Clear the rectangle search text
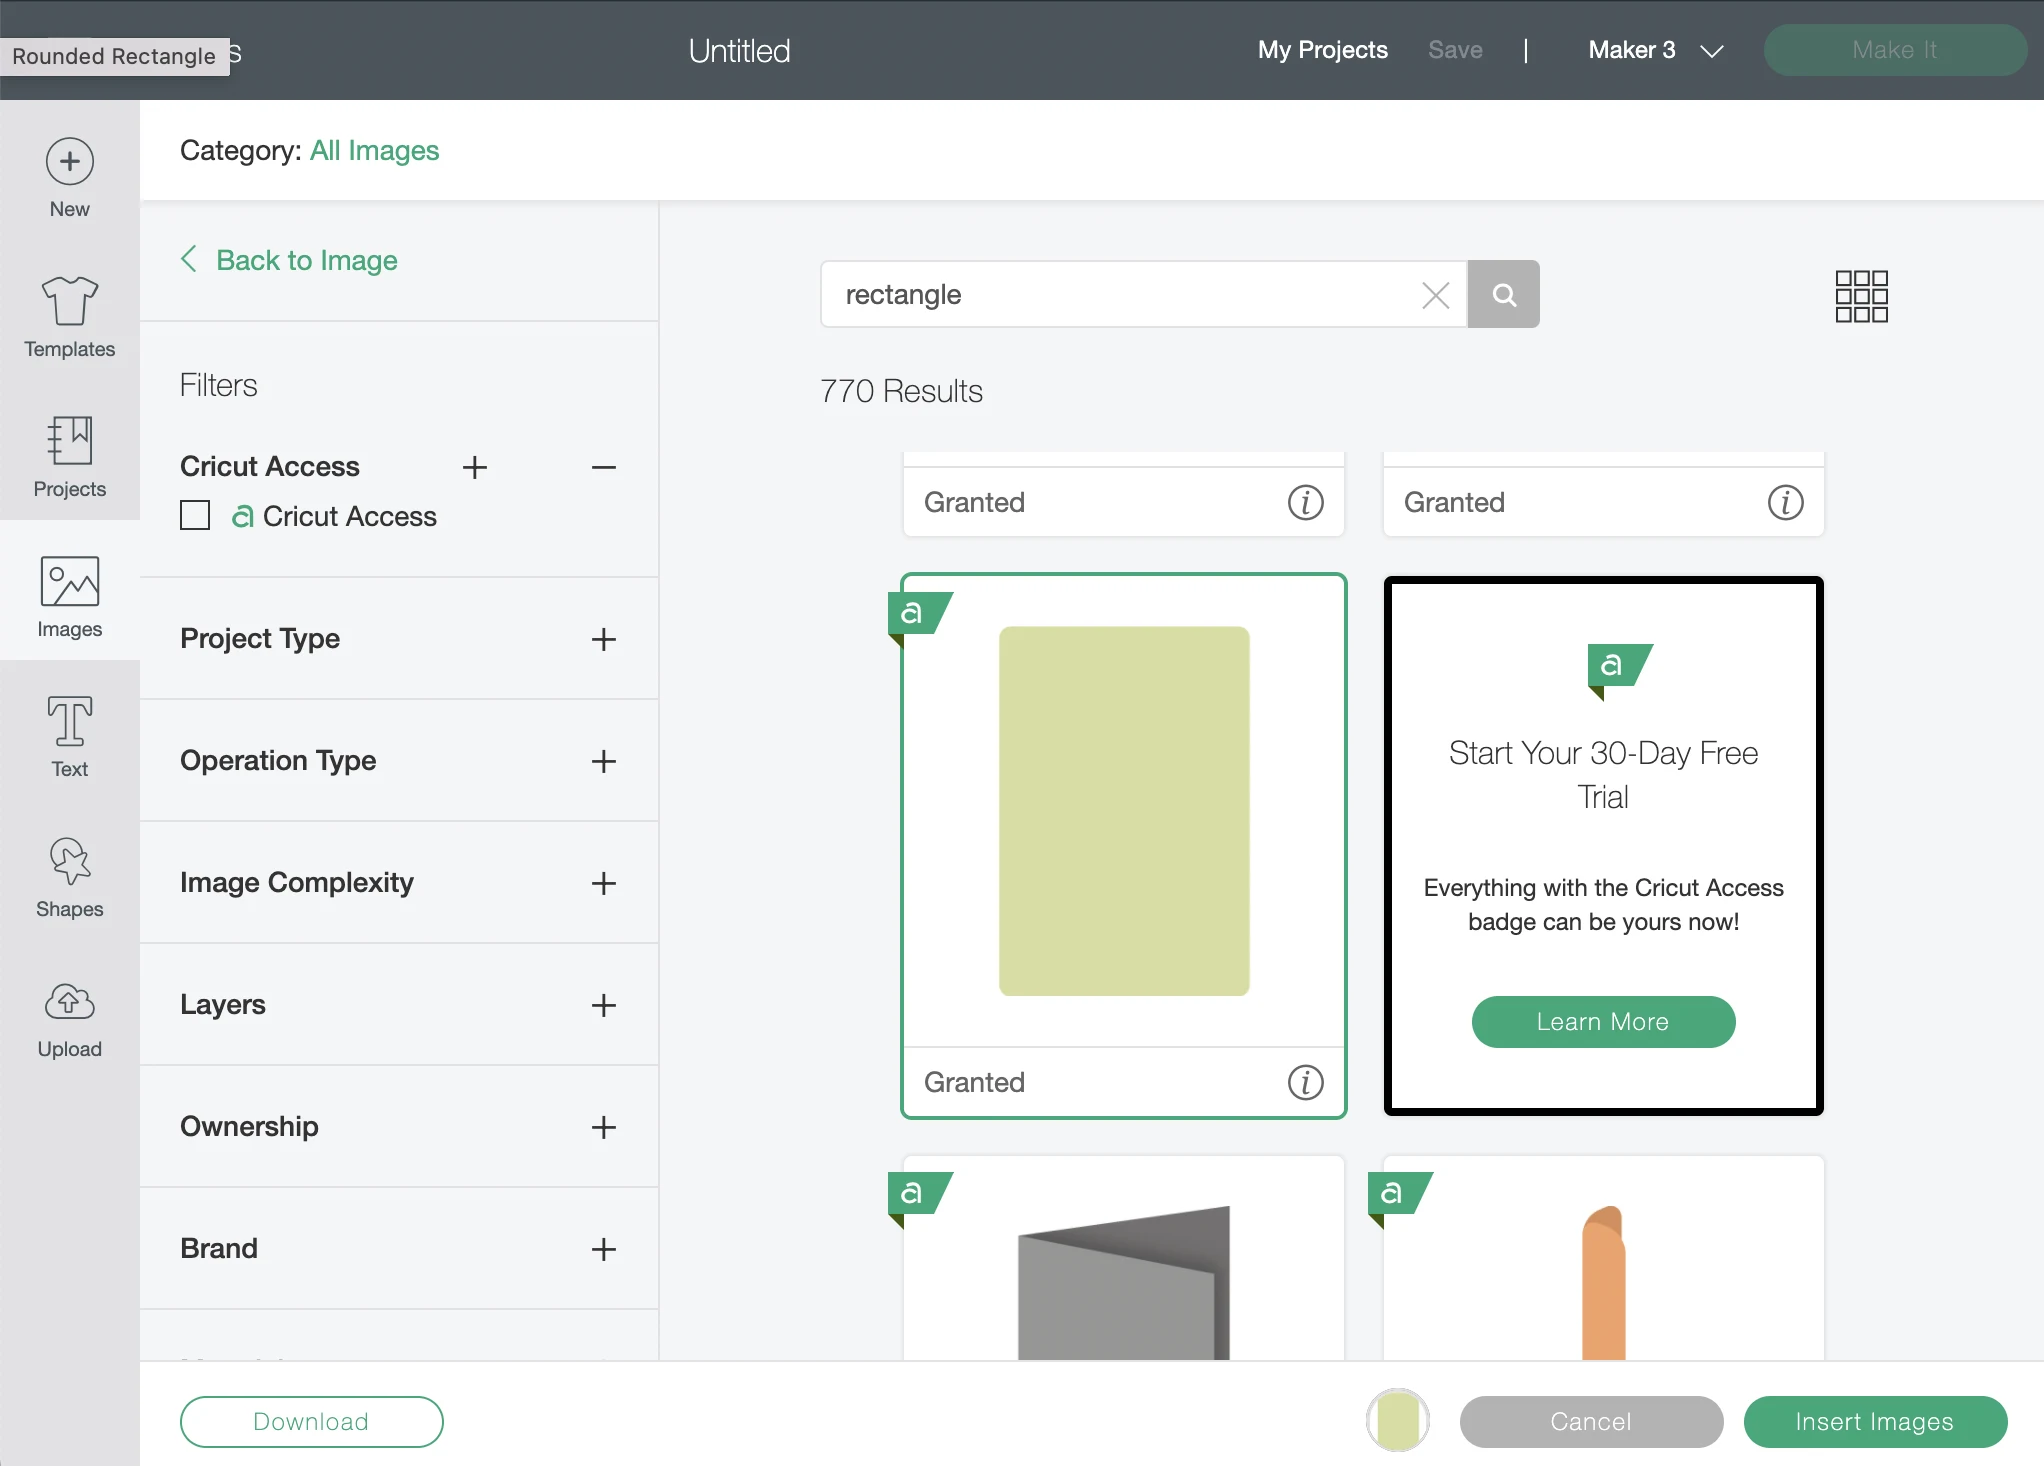Viewport: 2044px width, 1466px height. (x=1436, y=295)
